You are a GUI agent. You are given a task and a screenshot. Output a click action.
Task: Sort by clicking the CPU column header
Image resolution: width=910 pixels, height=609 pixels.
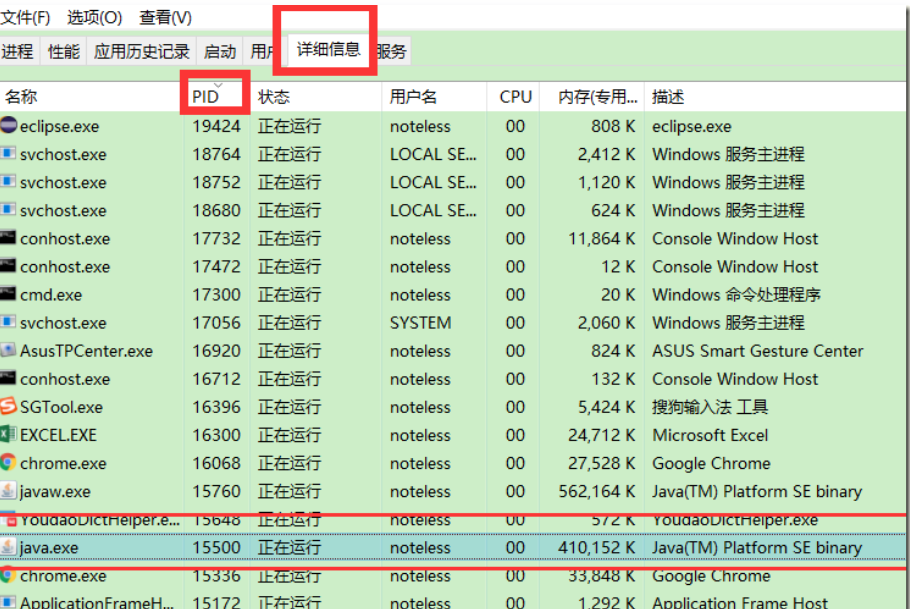coord(514,95)
